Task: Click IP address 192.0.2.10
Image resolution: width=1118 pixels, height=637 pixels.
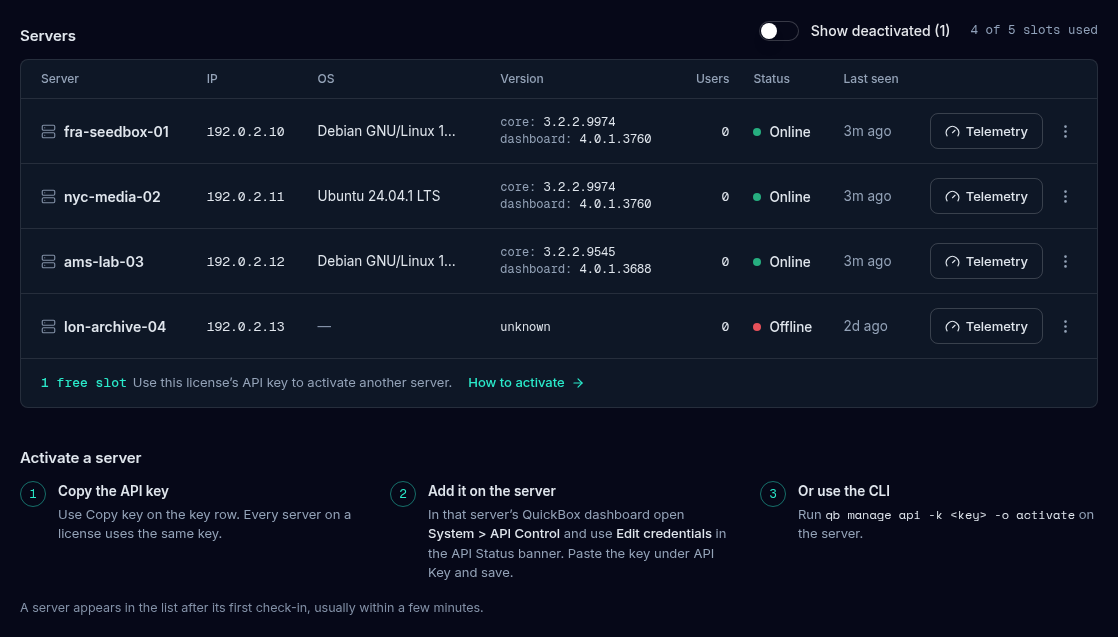Action: [245, 132]
